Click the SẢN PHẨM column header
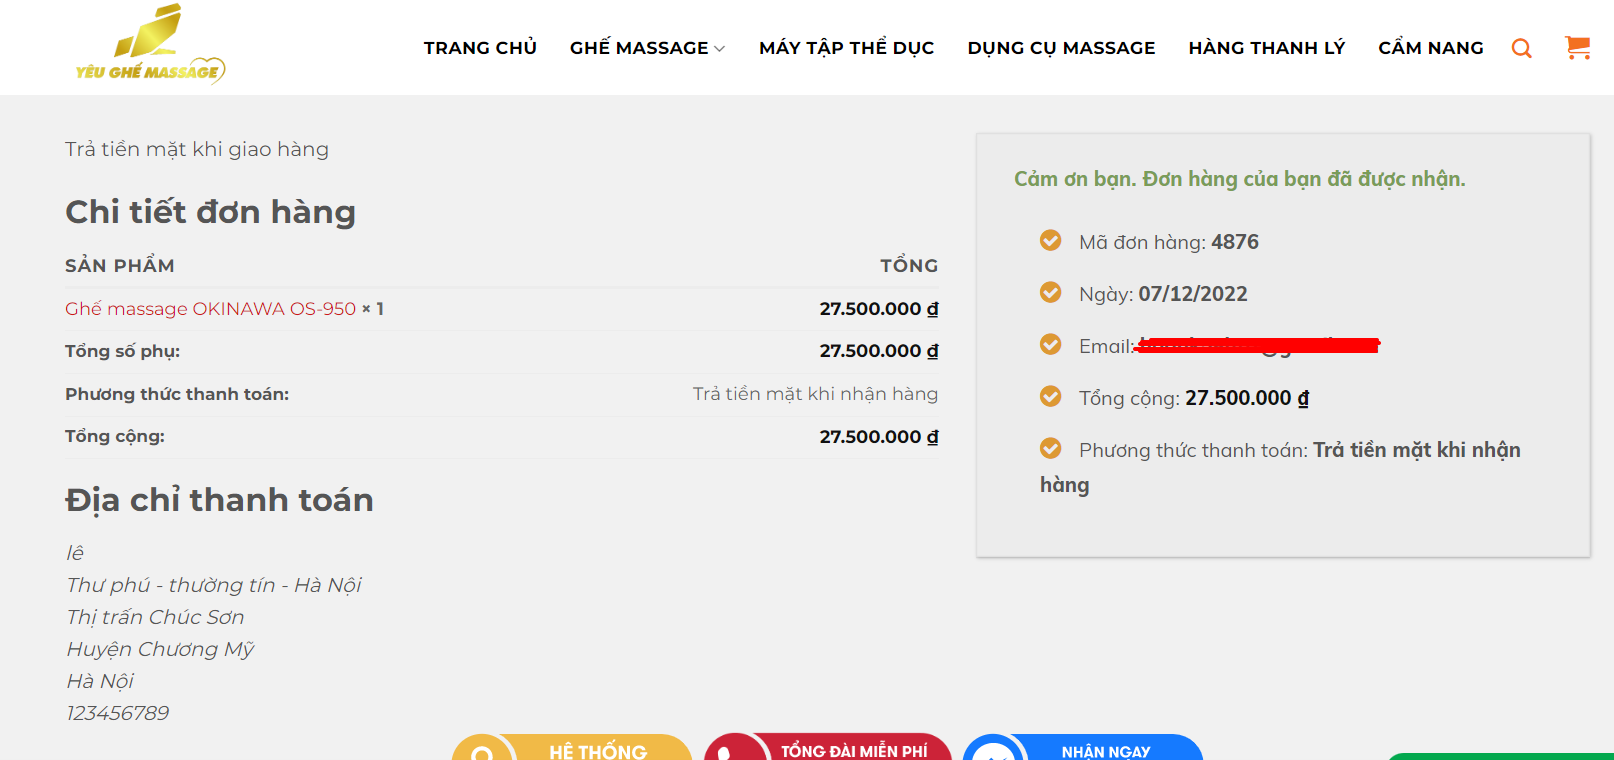This screenshot has height=760, width=1614. click(120, 265)
